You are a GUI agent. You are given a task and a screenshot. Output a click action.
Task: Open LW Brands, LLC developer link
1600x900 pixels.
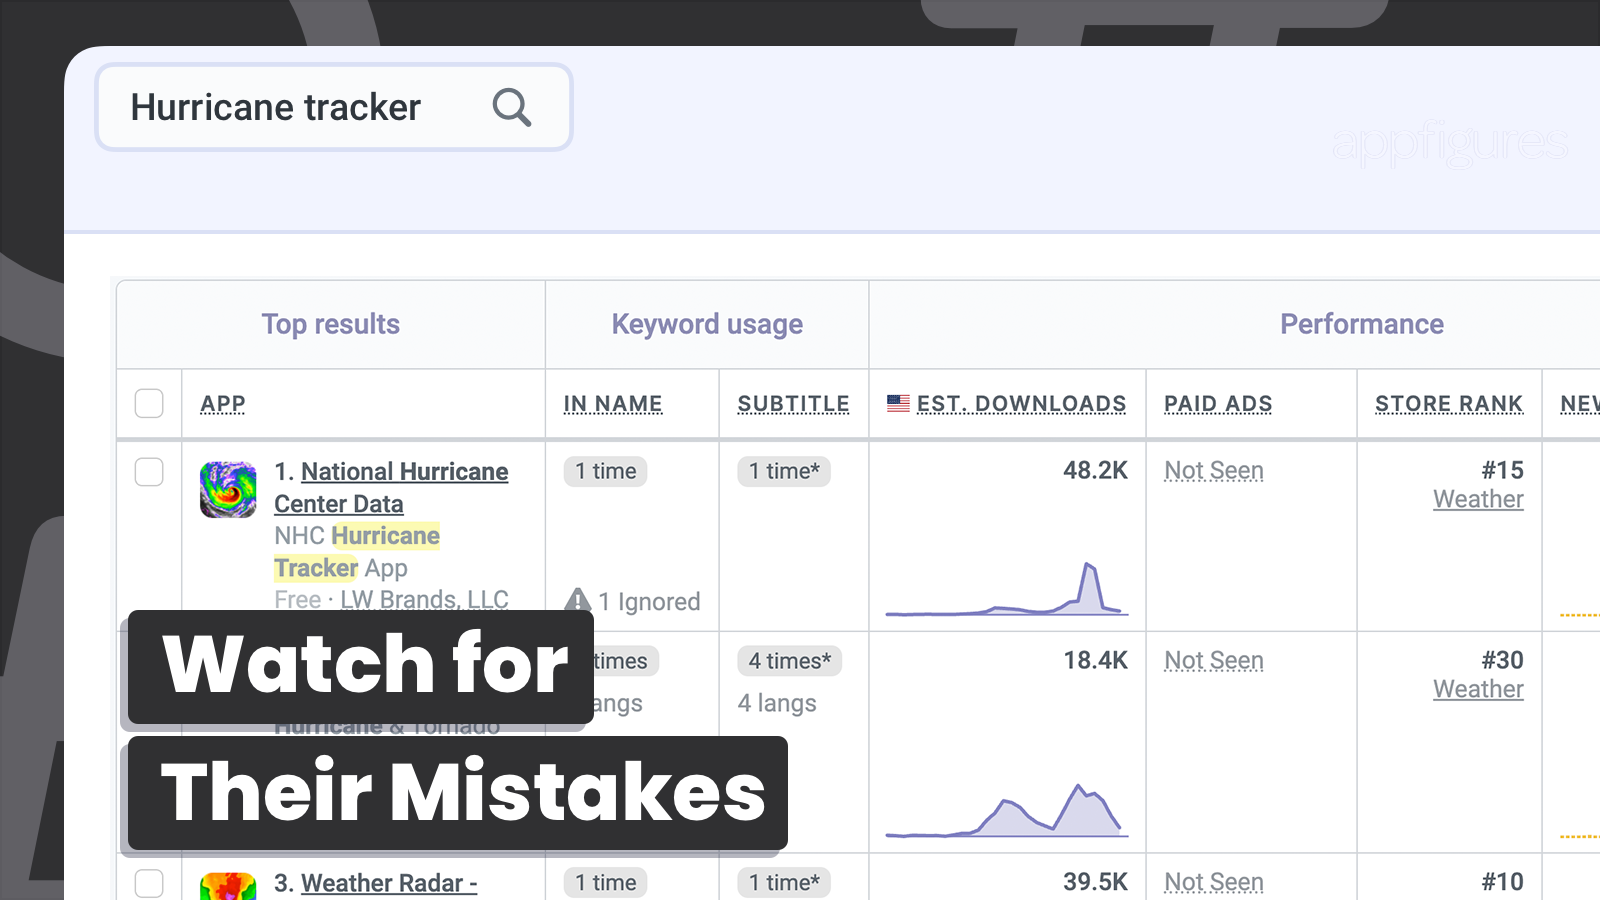(424, 599)
